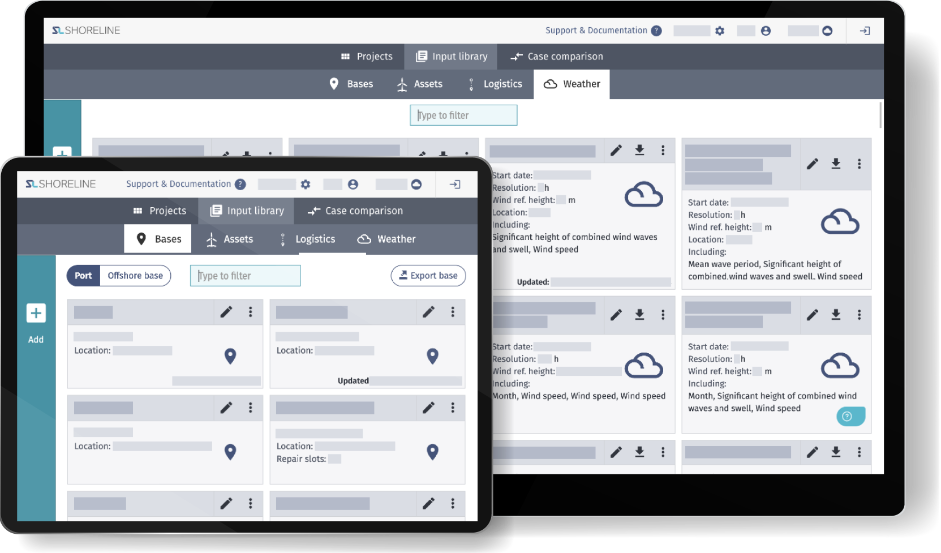Open Support & Documentation link on tablet
Image resolution: width=941 pixels, height=553 pixels.
(178, 184)
